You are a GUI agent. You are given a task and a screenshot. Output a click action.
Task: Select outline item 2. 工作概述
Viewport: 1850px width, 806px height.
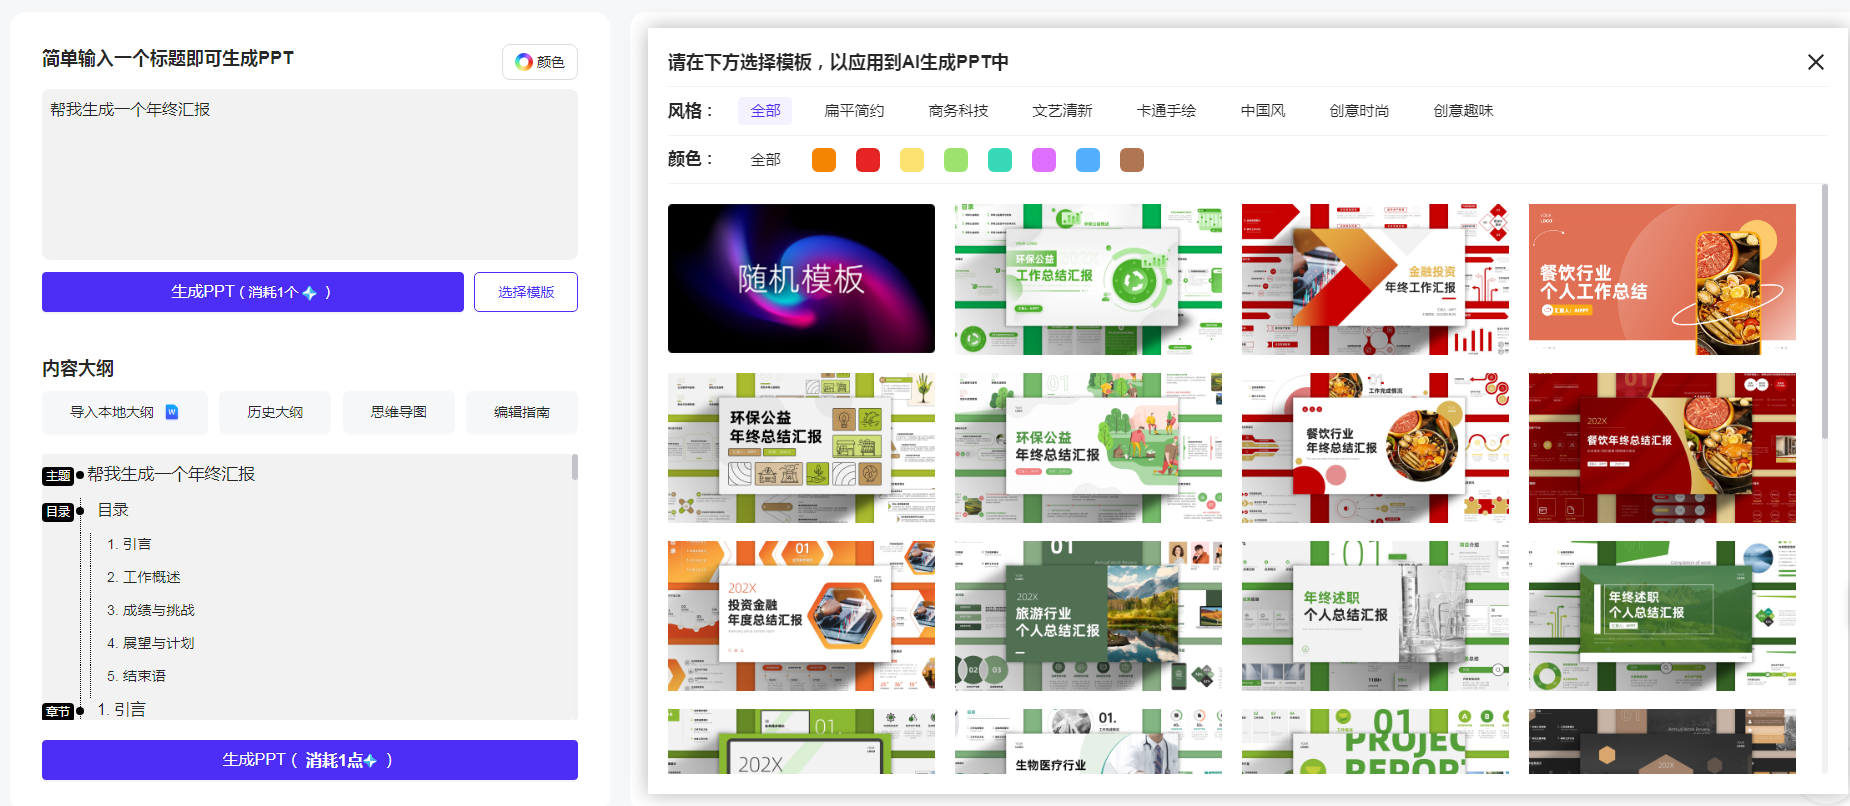pyautogui.click(x=143, y=577)
